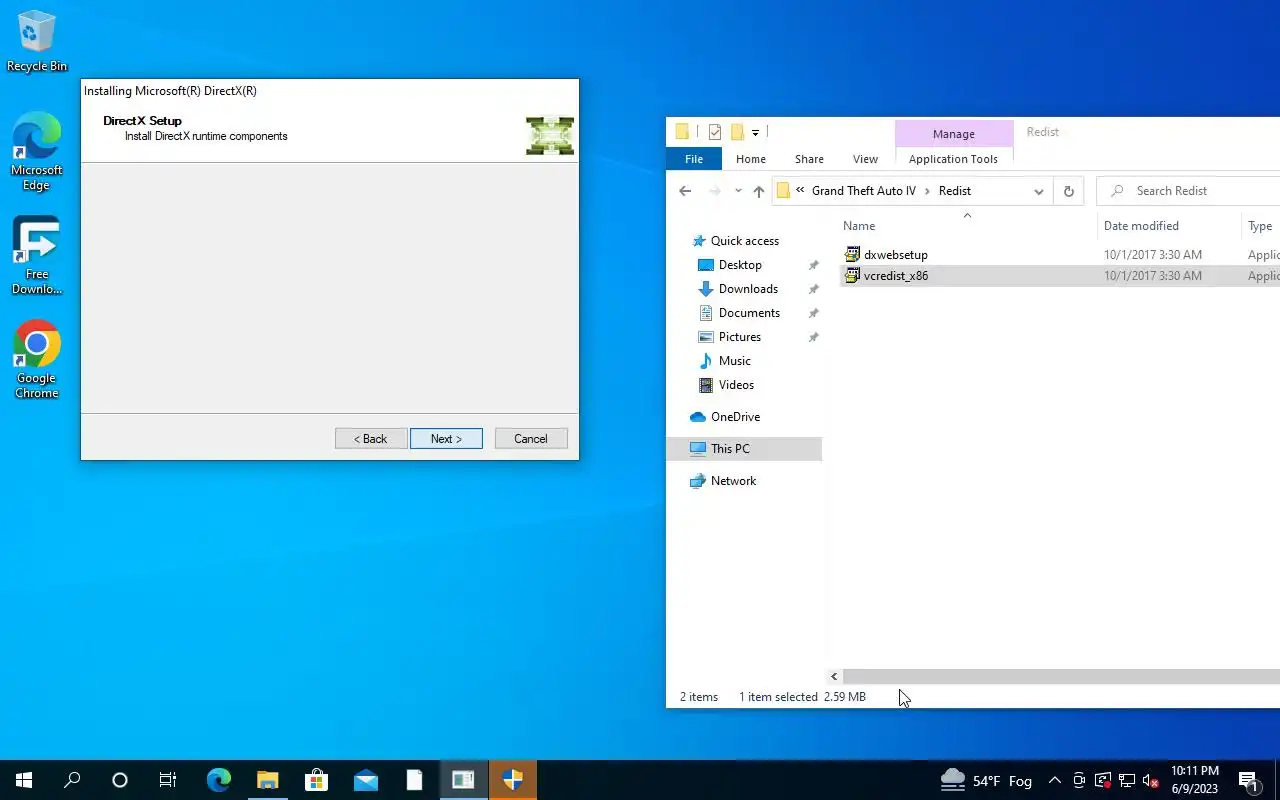Open File Explorer taskbar button
Screen dimensions: 1280x800
(x=267, y=780)
